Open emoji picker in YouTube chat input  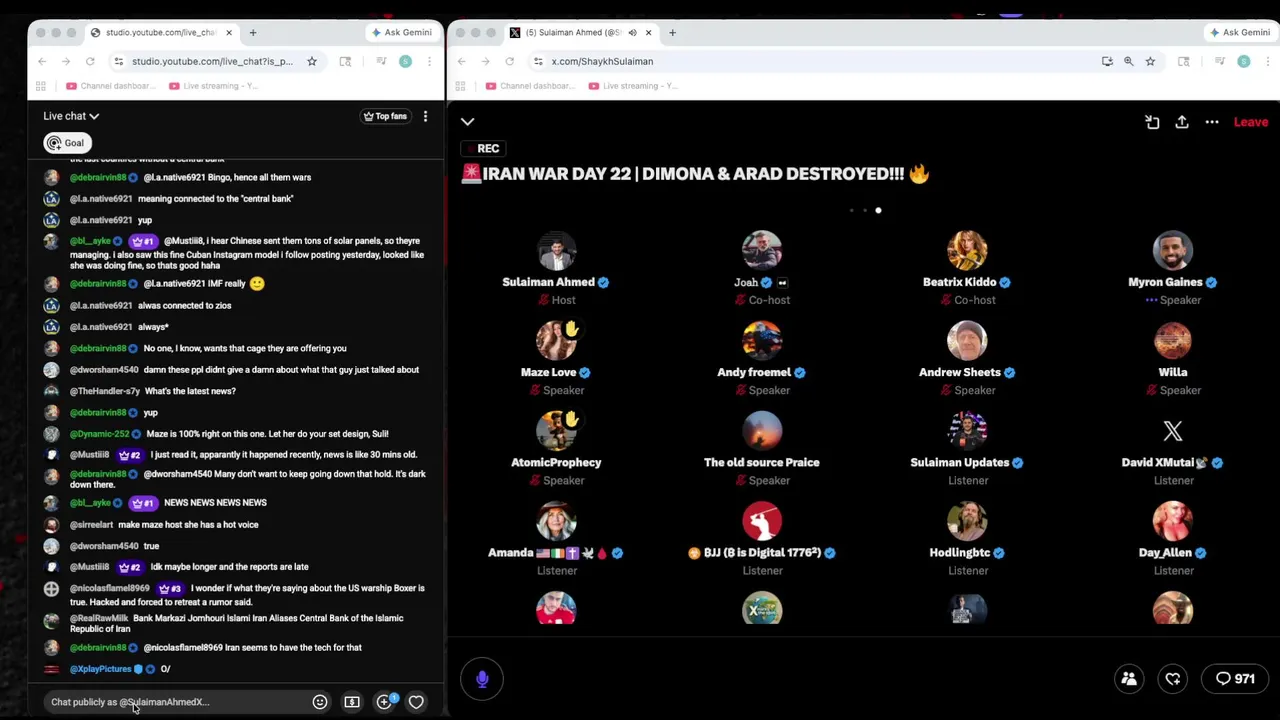pyautogui.click(x=320, y=702)
